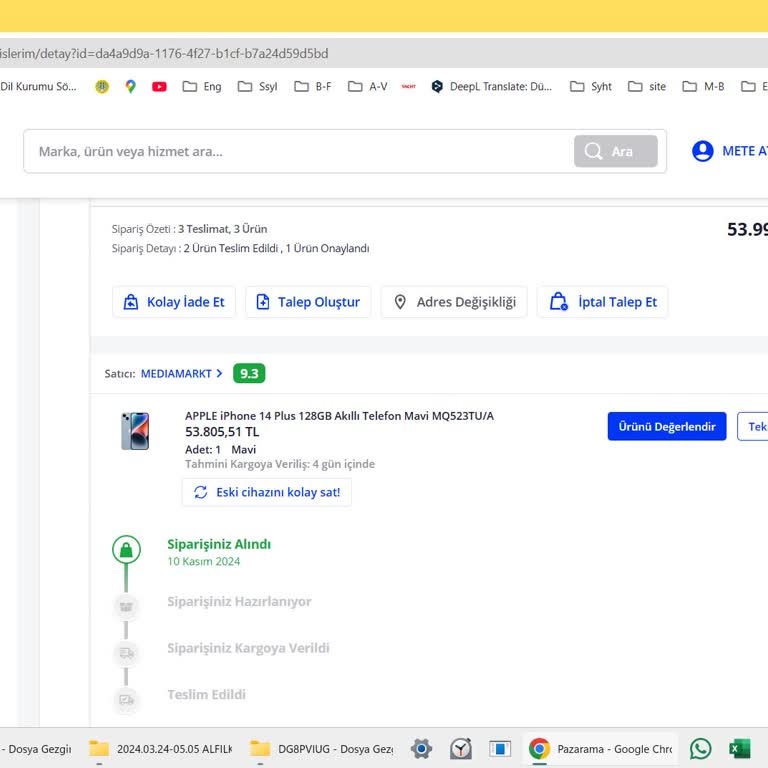Open the user profile avatar icon
Screen dimensions: 768x768
click(702, 151)
